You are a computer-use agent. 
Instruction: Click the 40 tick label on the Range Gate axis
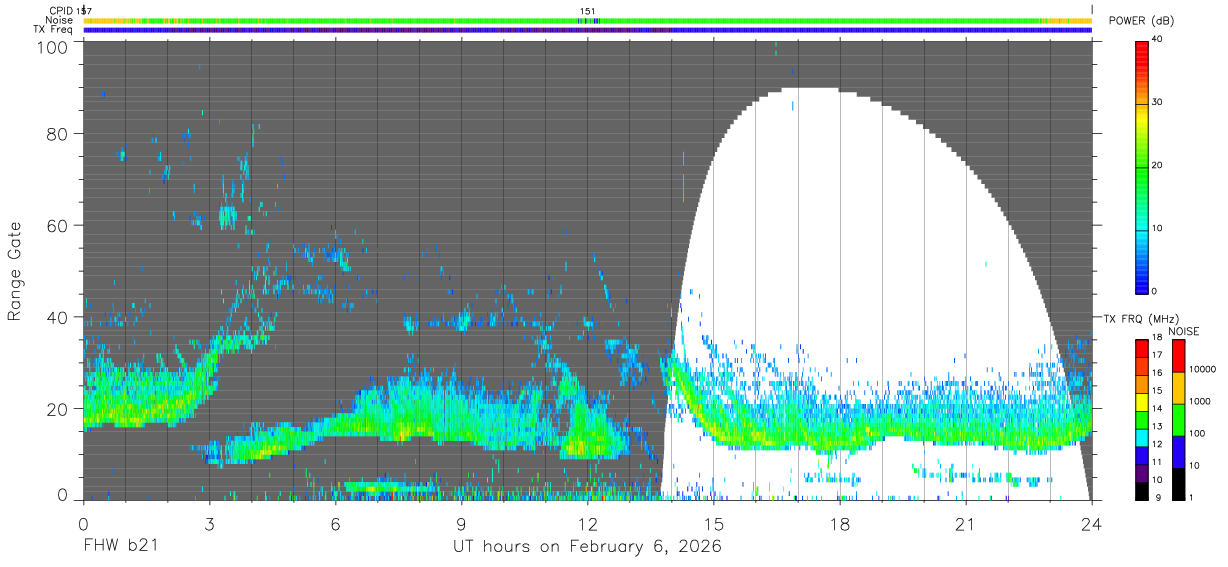pos(59,317)
